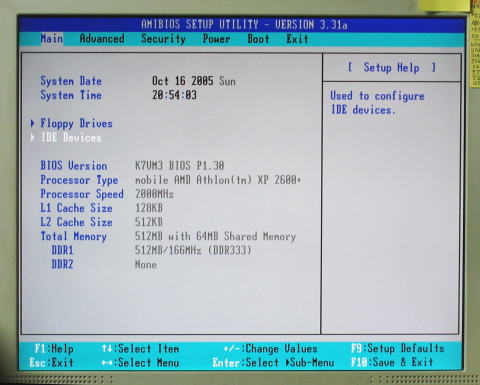Screen dimensions: 480x385
Task: Click the System Time value 20:54:03
Action: [174, 95]
